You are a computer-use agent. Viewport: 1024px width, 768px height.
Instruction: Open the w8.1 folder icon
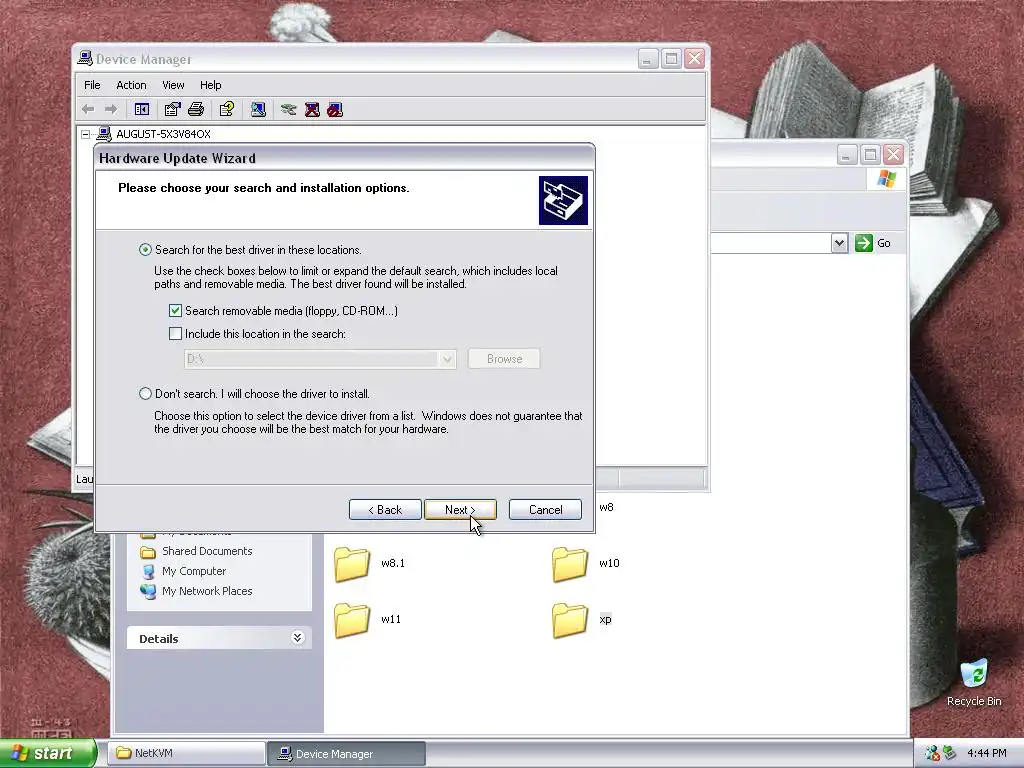click(352, 564)
